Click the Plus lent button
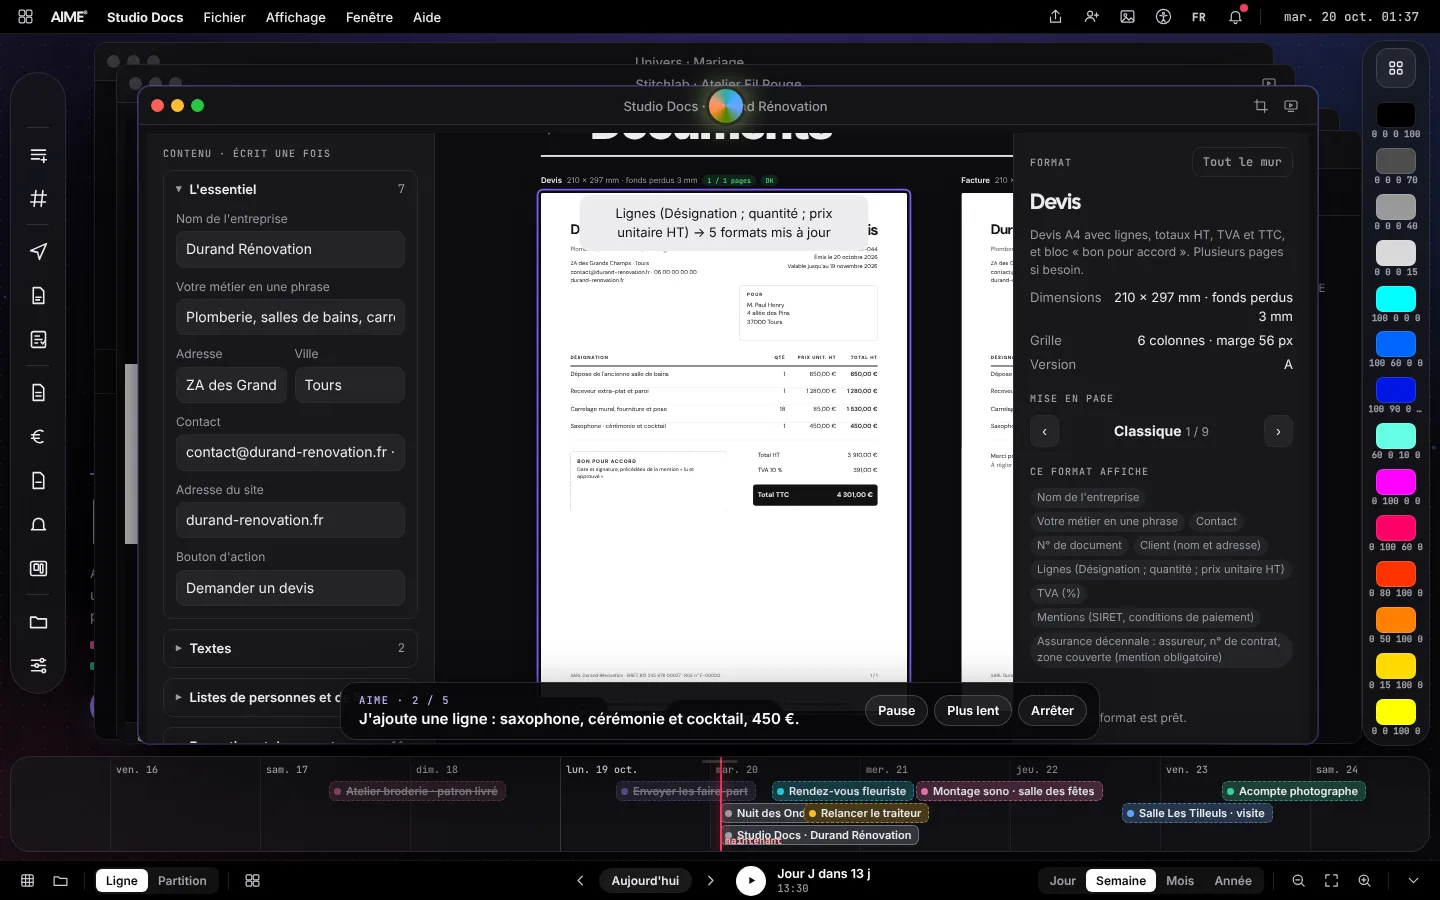1440x900 pixels. [973, 711]
